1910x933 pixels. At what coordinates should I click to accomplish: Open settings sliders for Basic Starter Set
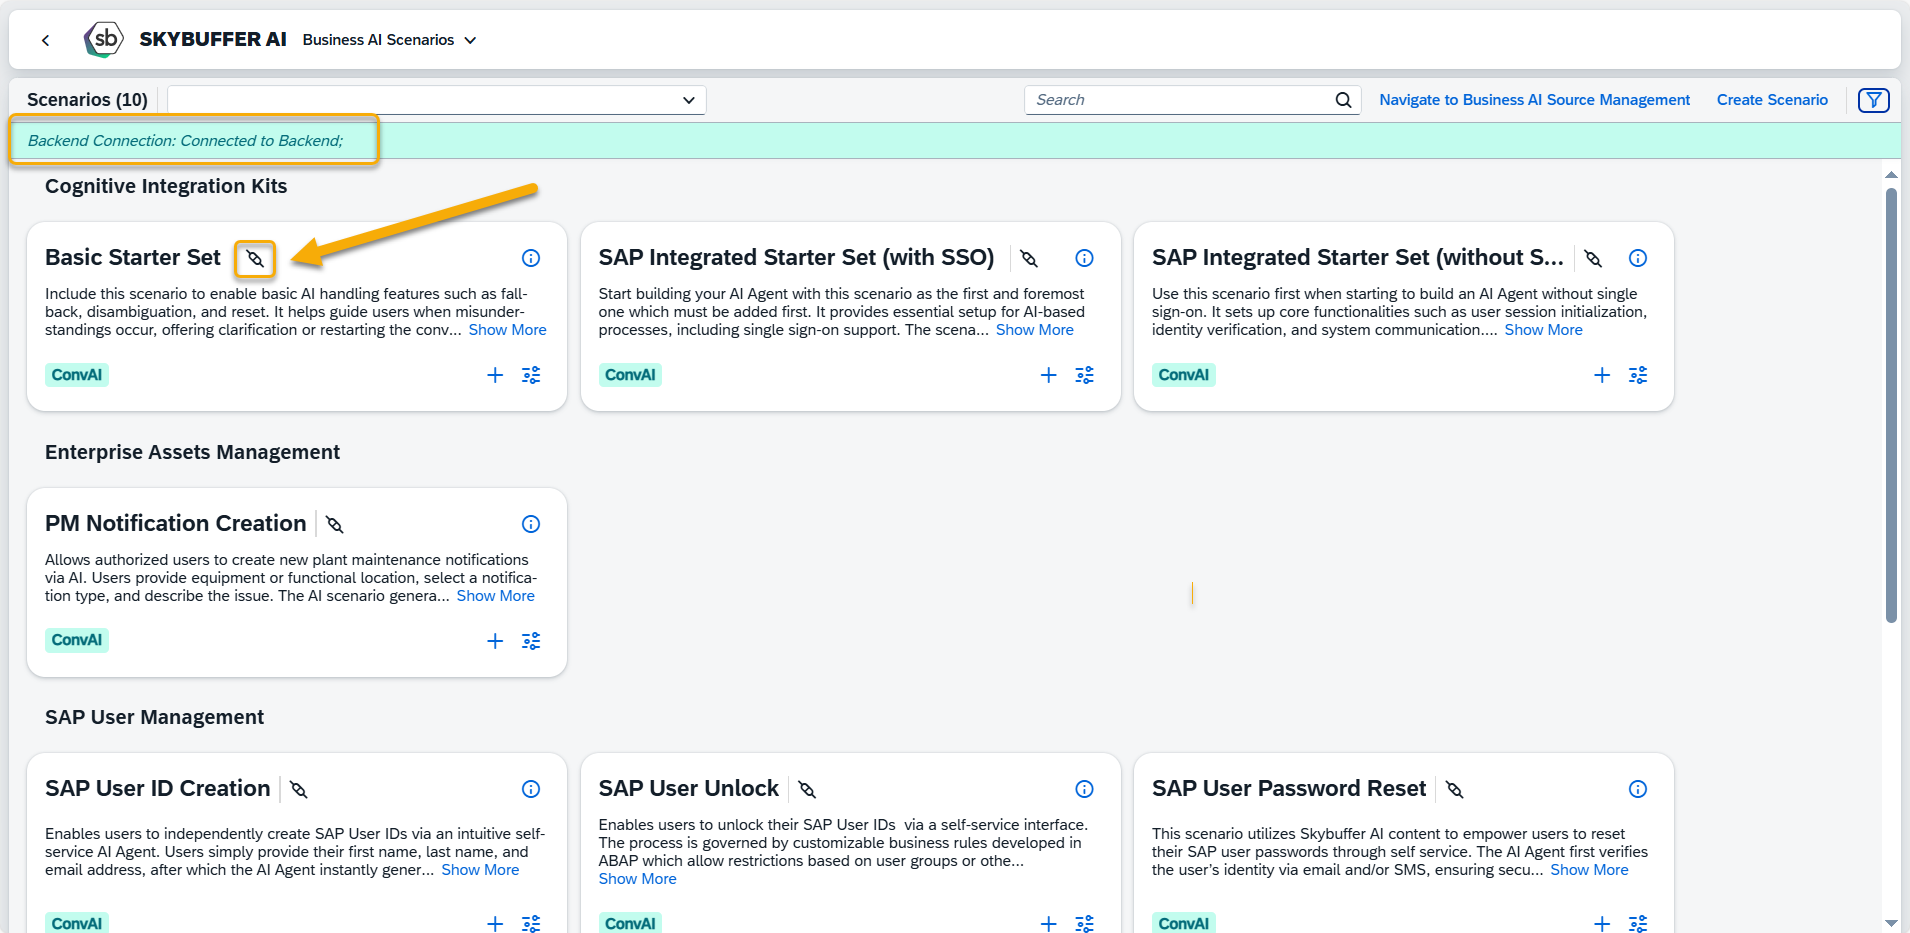(x=531, y=375)
